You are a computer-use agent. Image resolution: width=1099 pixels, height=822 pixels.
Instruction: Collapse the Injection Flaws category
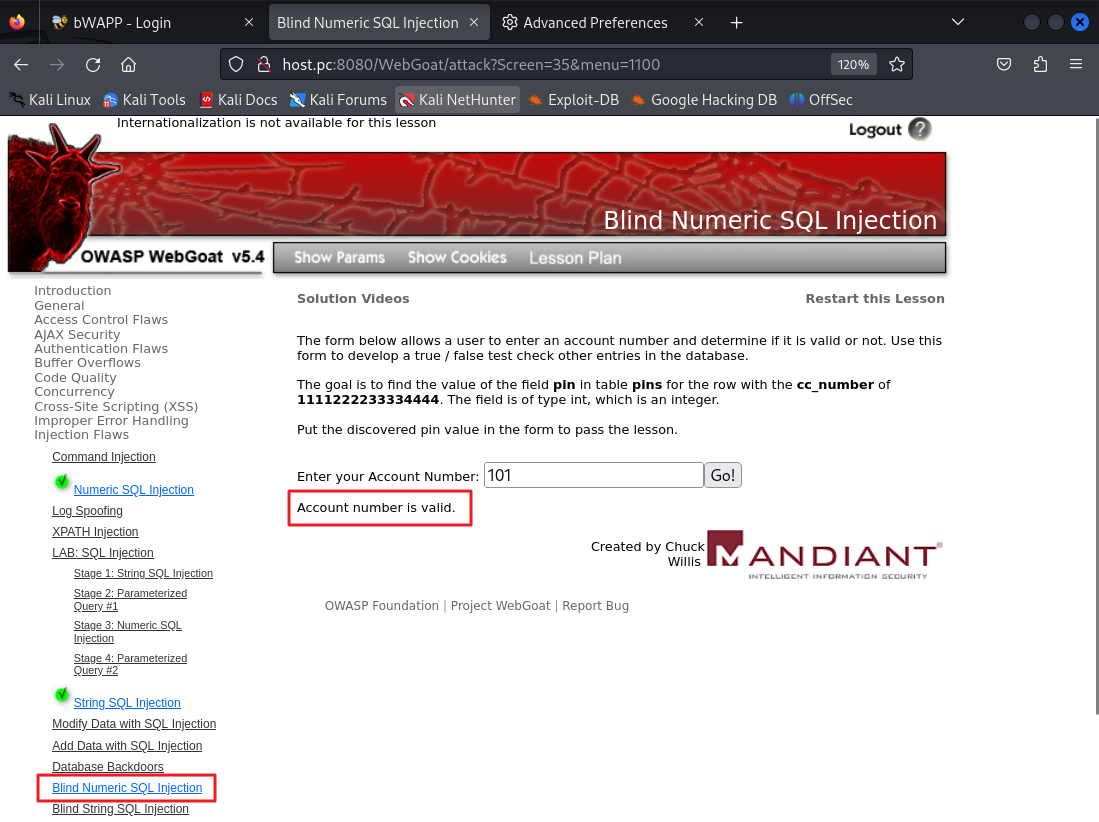81,434
